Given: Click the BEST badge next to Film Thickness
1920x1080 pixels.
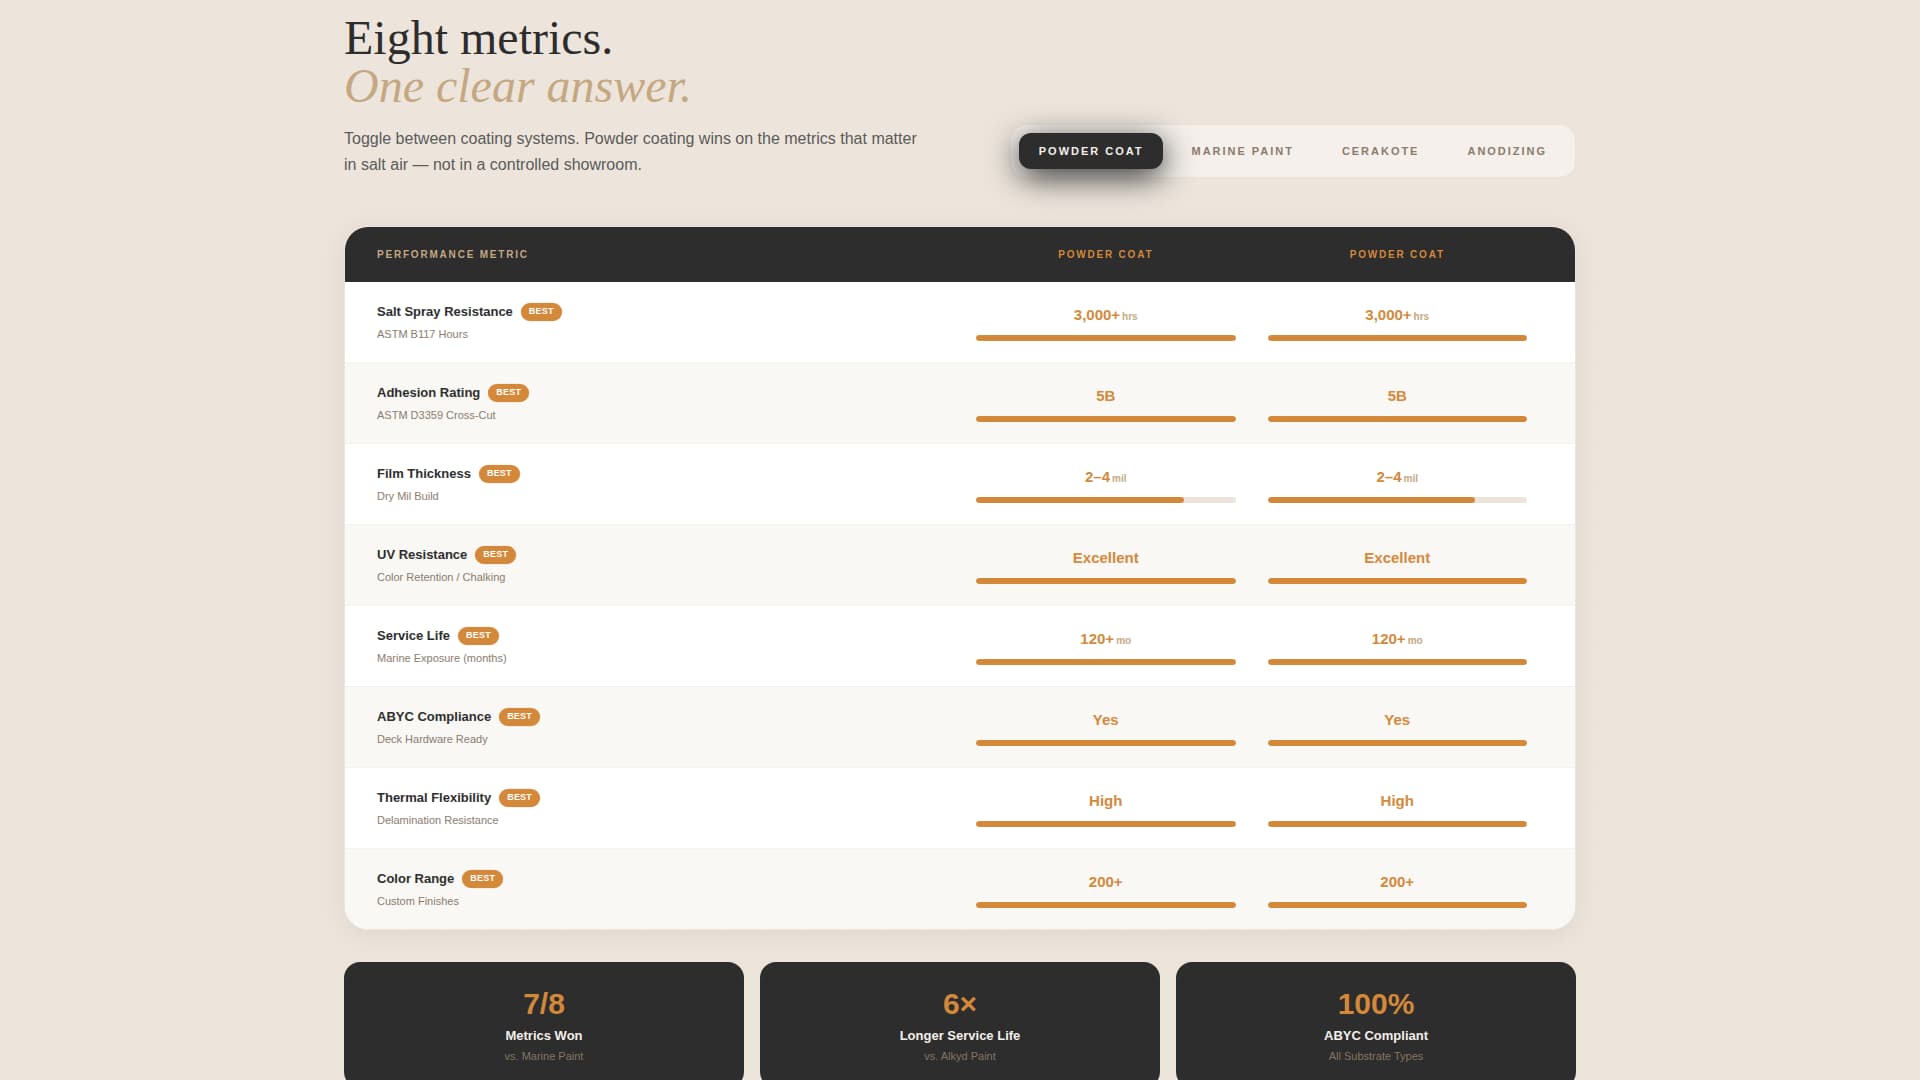Looking at the screenshot, I should [498, 473].
